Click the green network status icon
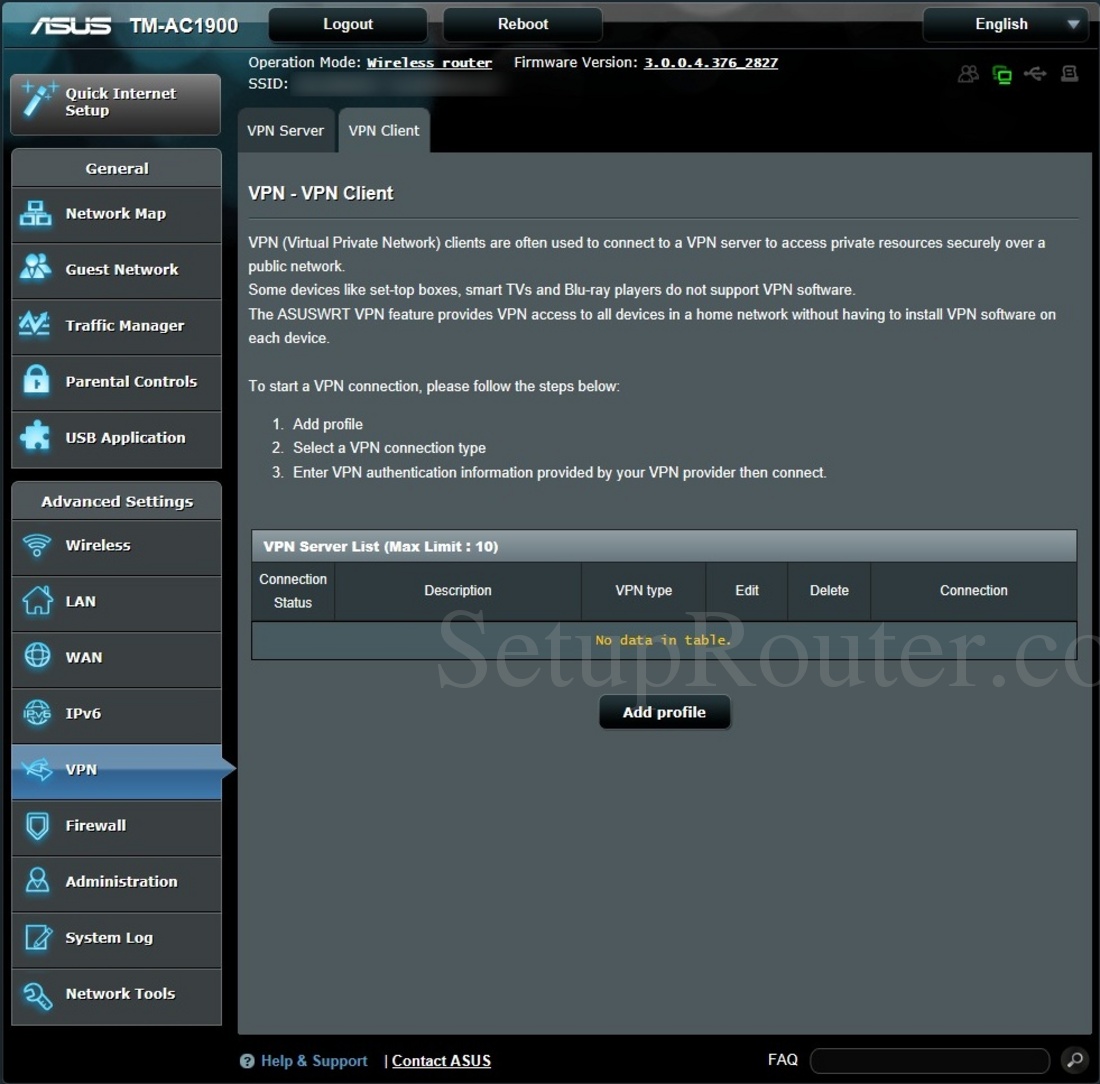Image resolution: width=1100 pixels, height=1084 pixels. [x=1002, y=74]
